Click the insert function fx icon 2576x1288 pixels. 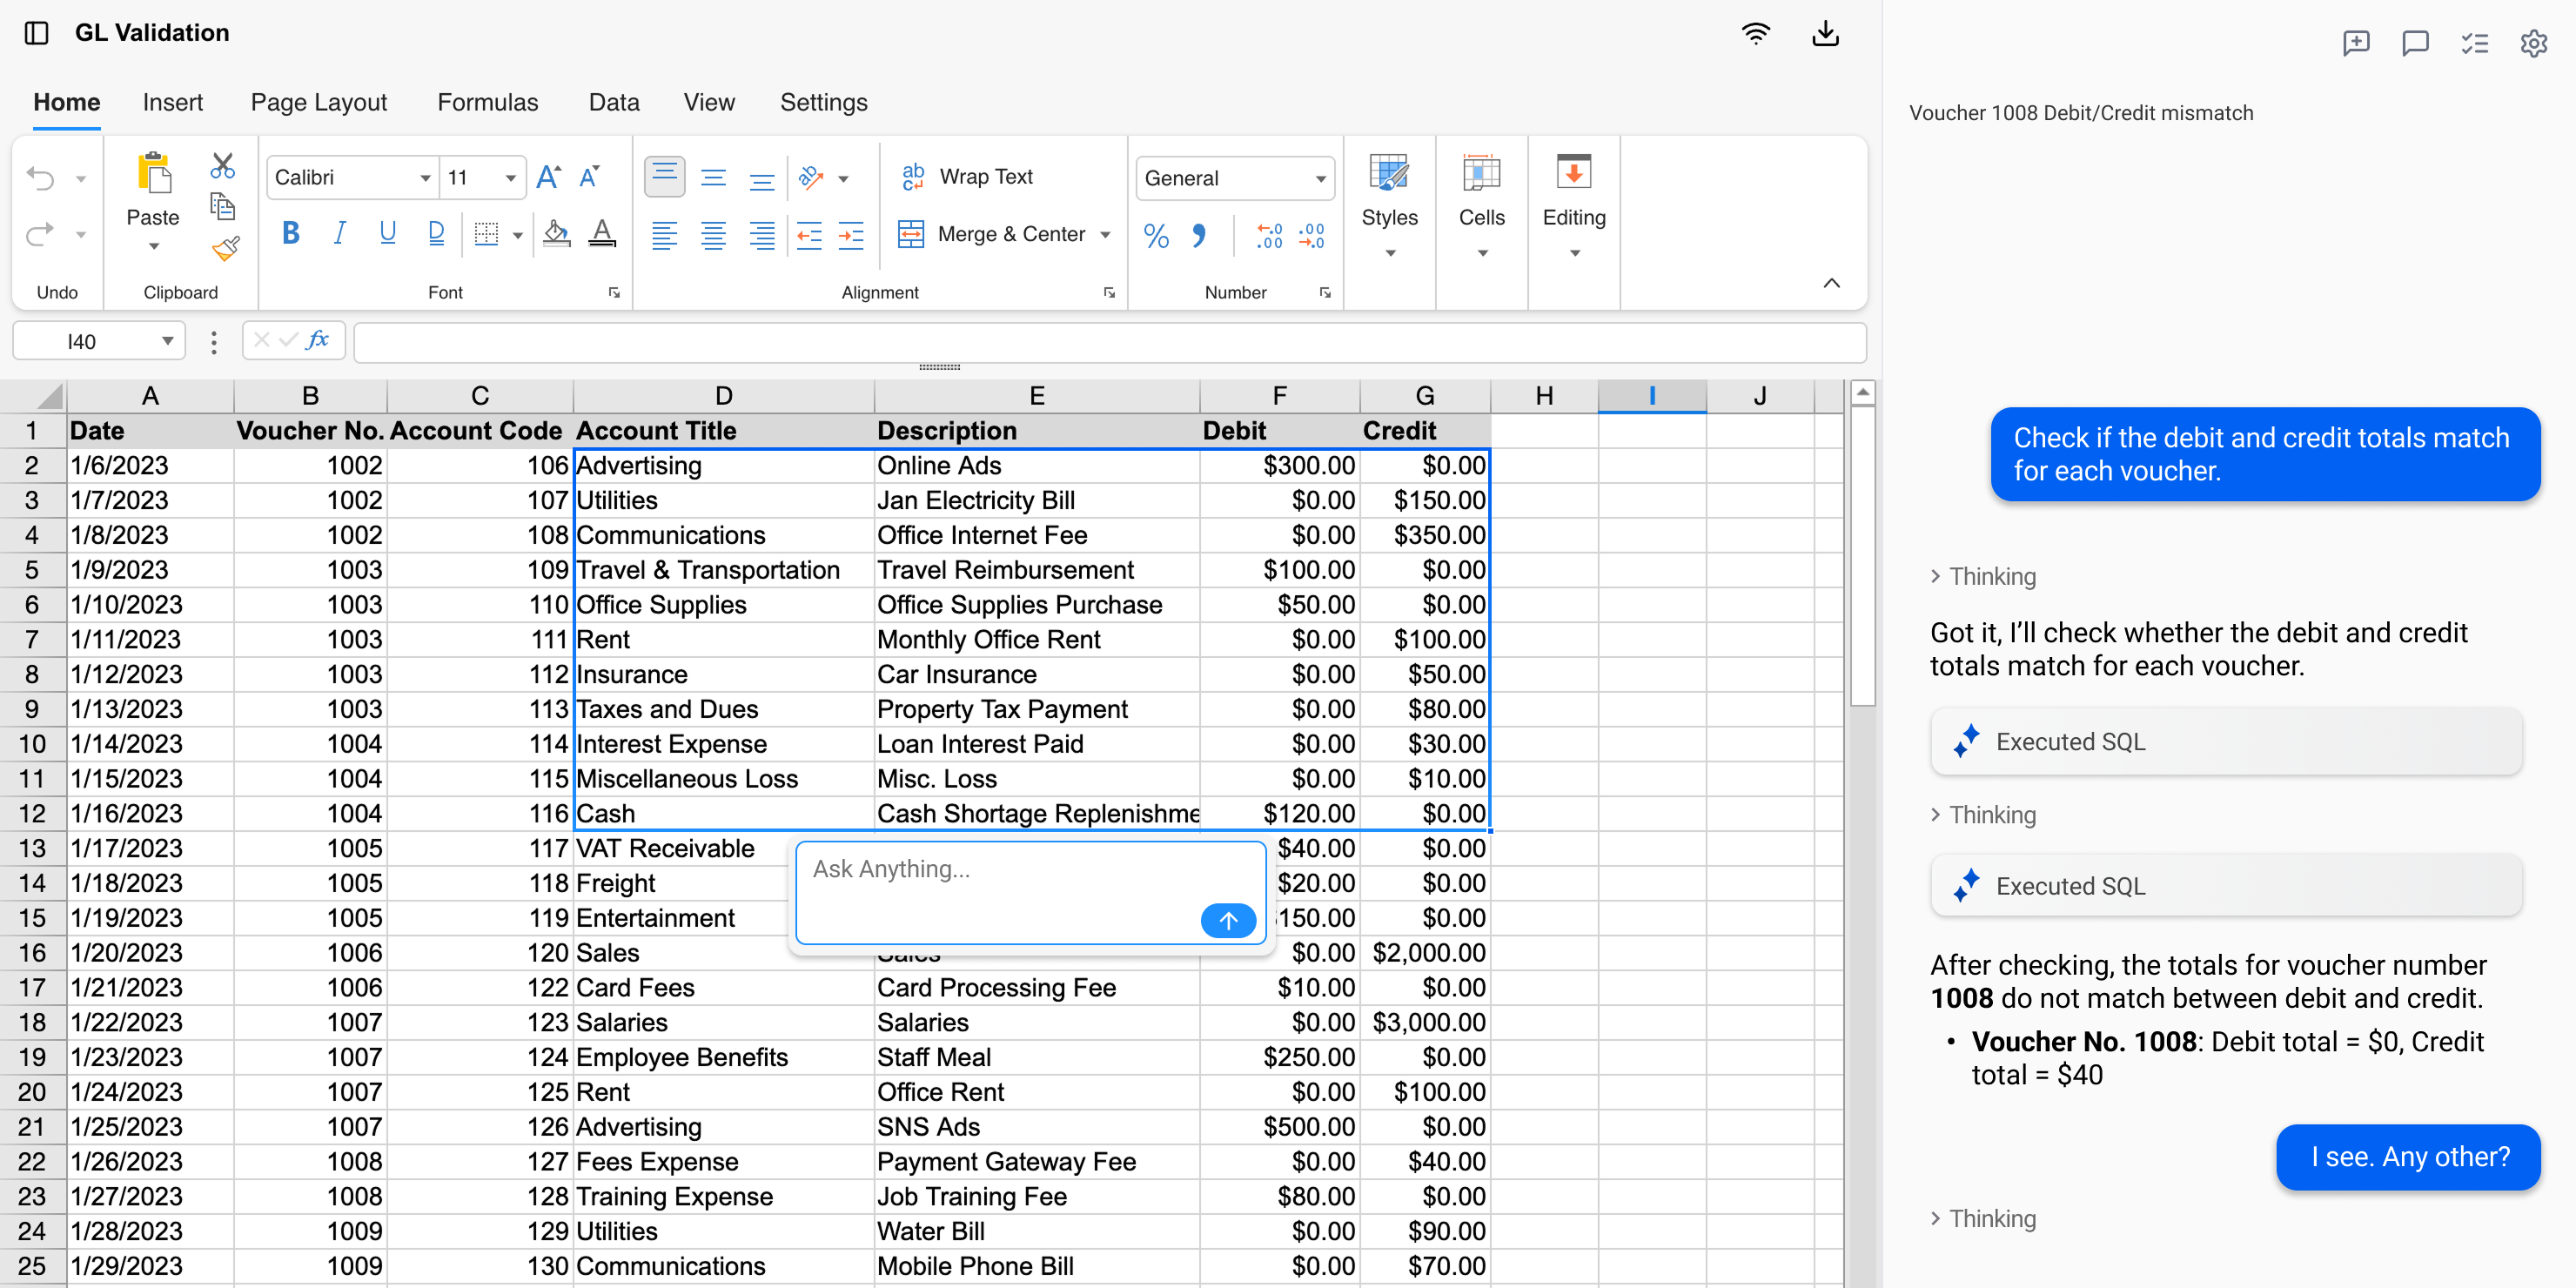[x=318, y=340]
